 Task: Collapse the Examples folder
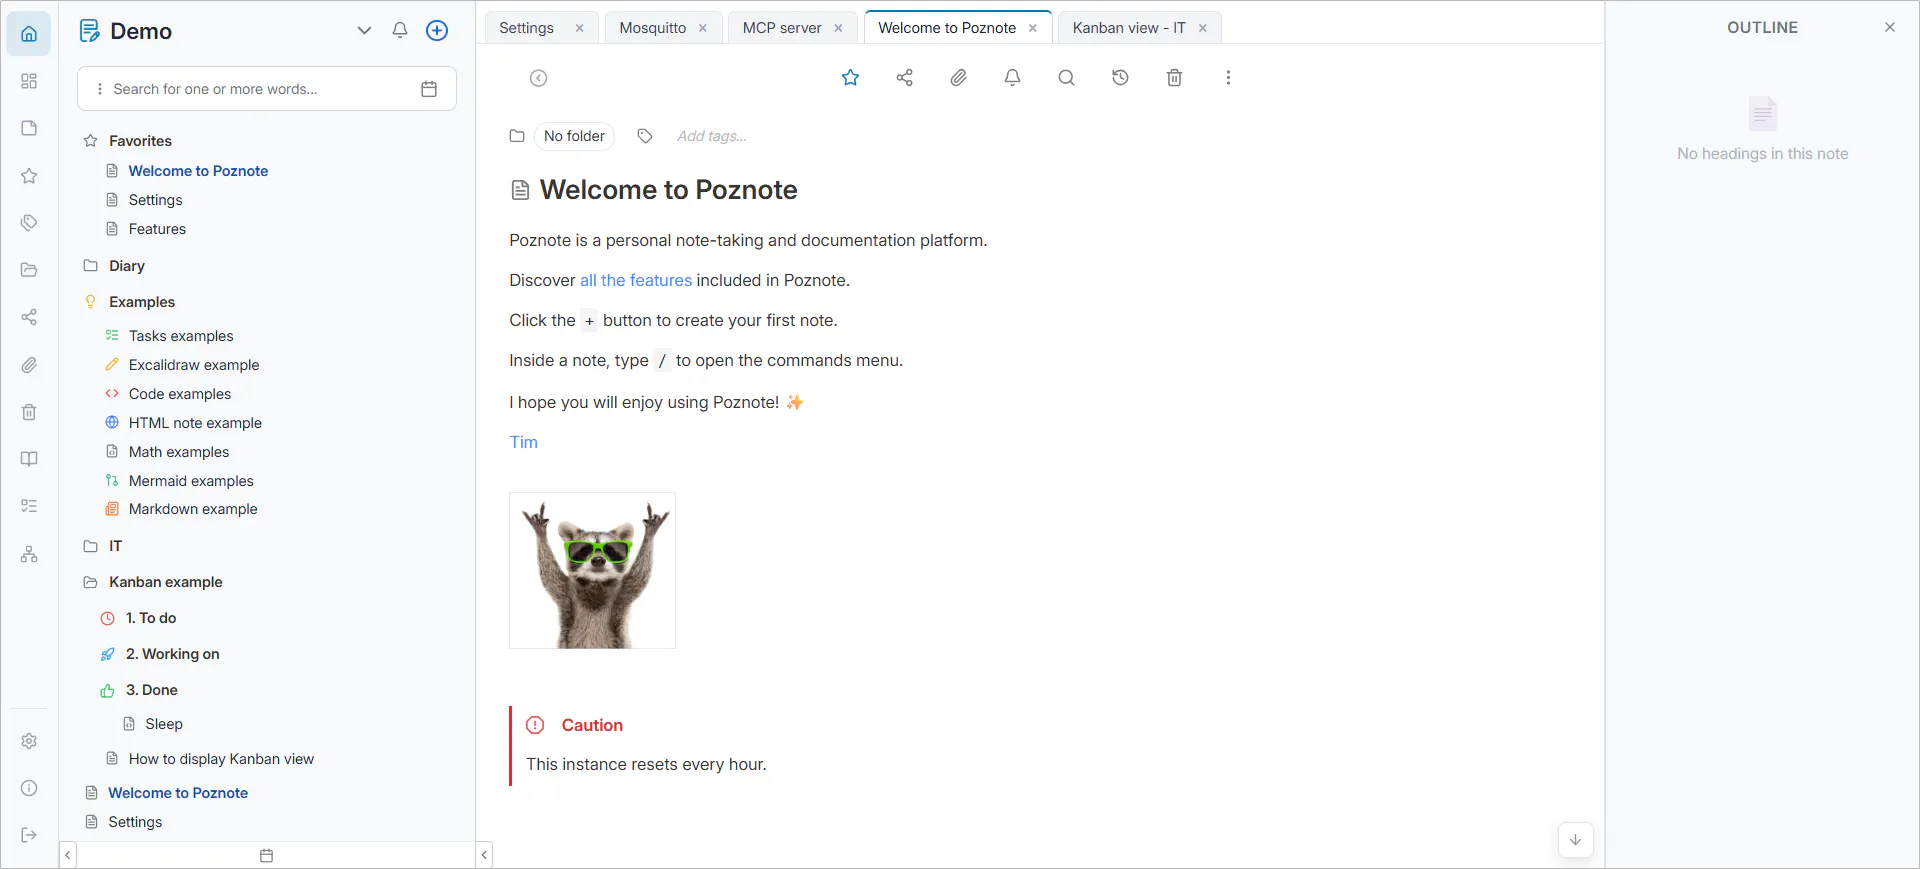pyautogui.click(x=142, y=302)
